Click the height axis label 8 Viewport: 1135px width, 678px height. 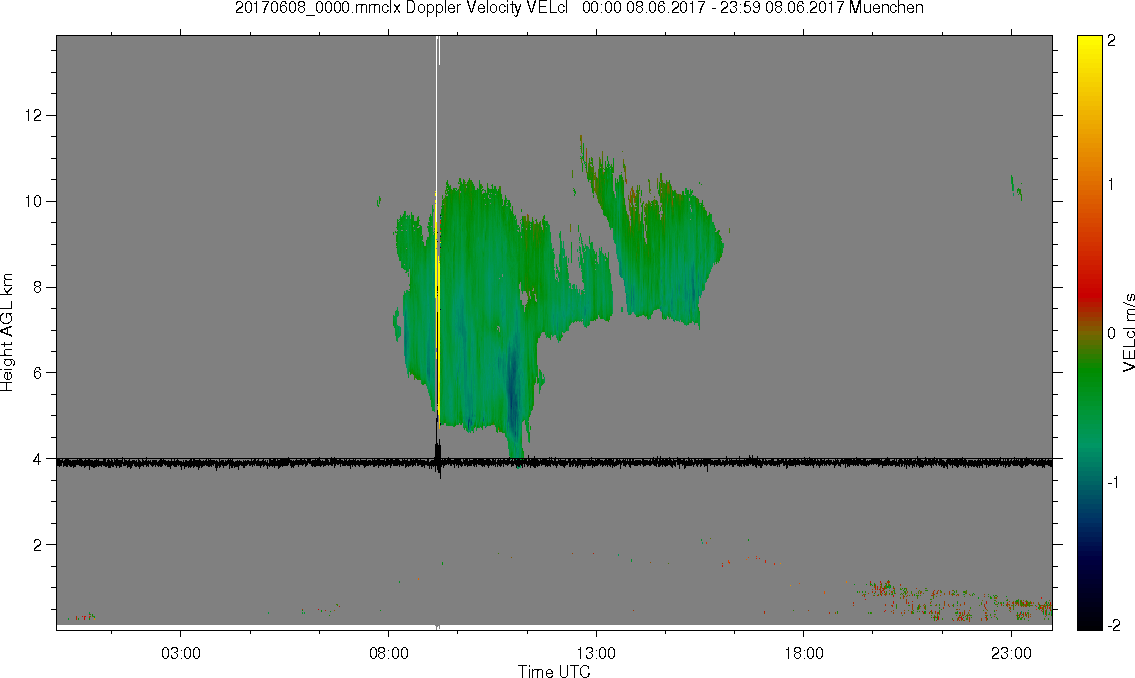click(x=38, y=287)
